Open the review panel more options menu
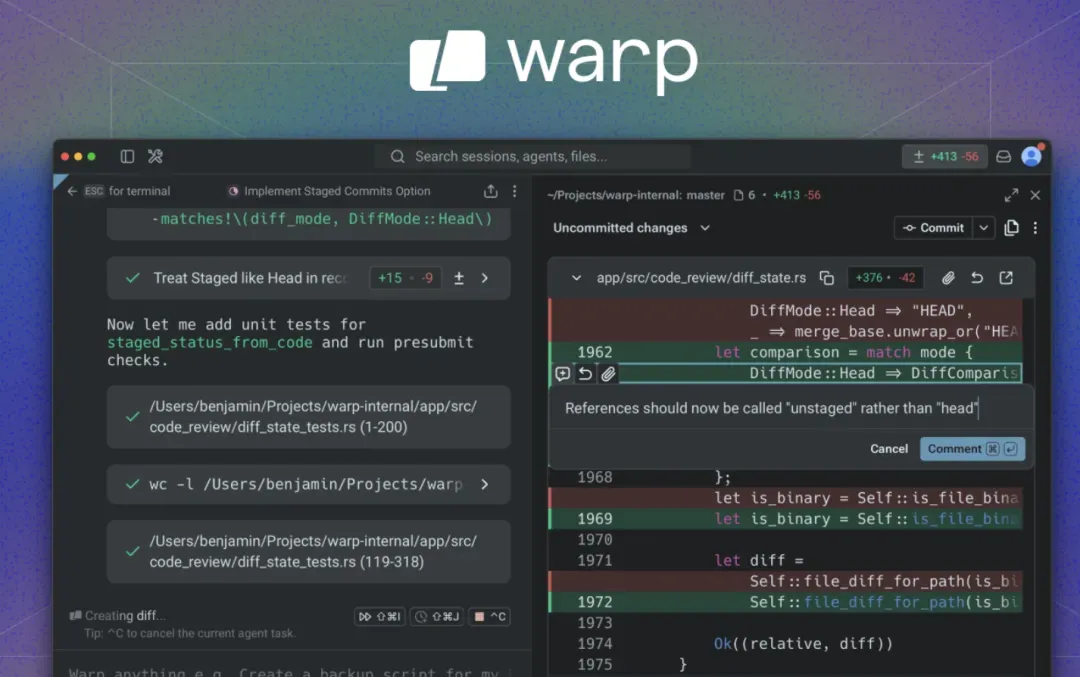 click(x=1035, y=228)
